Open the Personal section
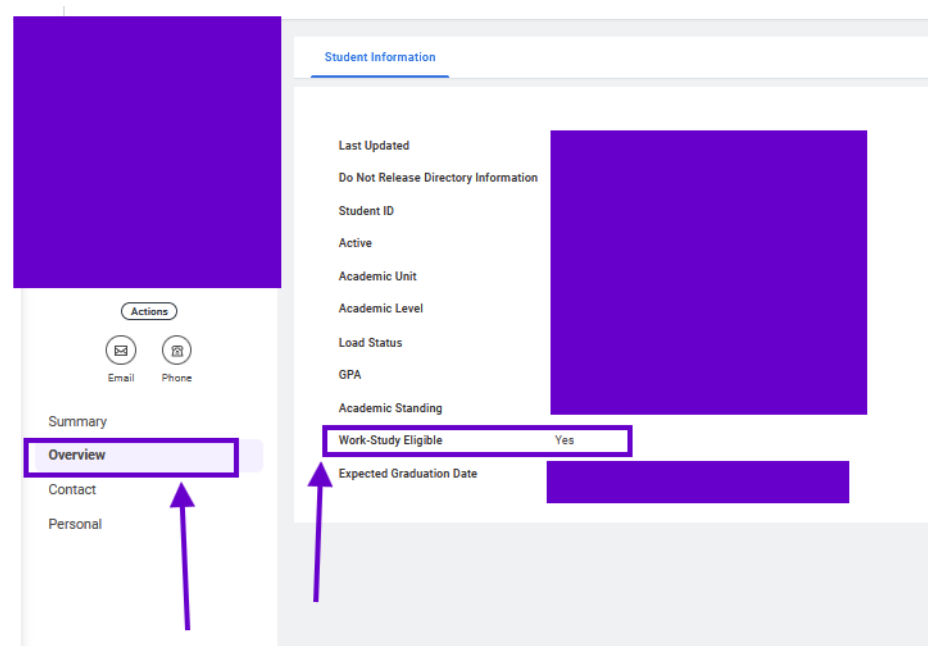The width and height of the screenshot is (928, 646). (x=75, y=524)
